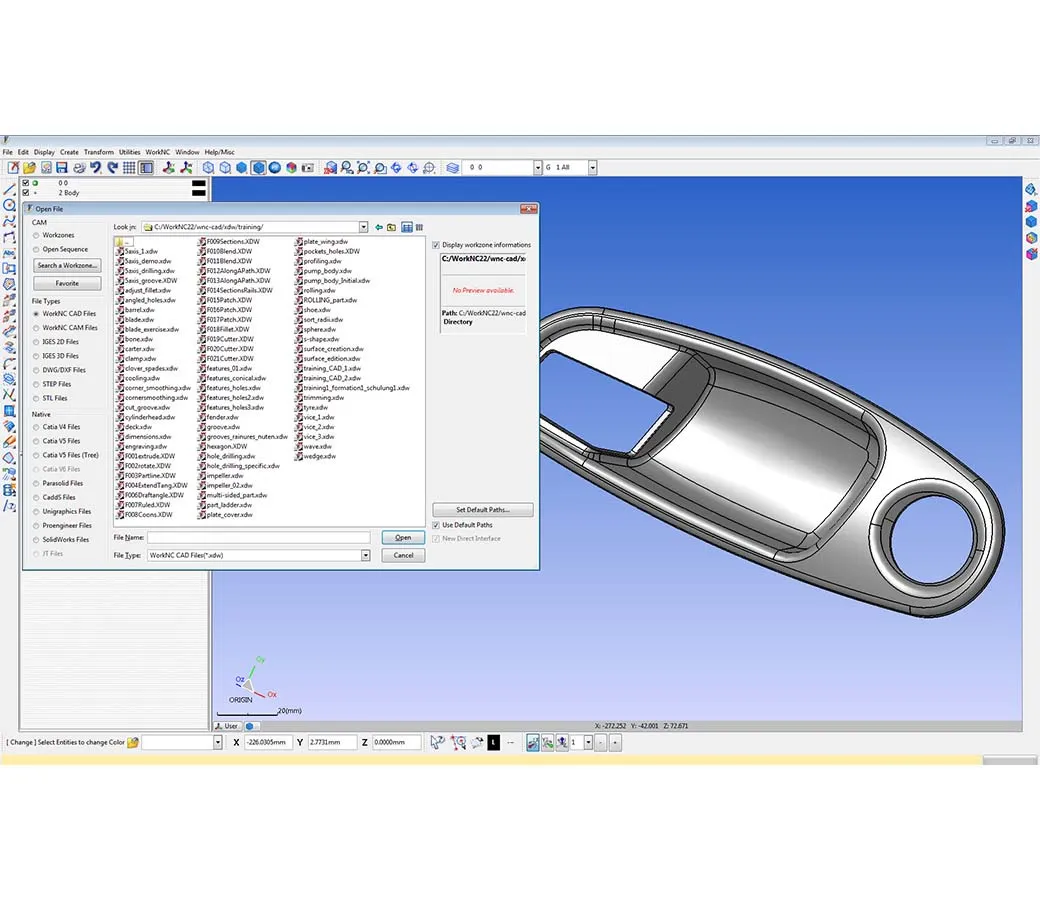This screenshot has height=900, width=1040.
Task: Click the print icon in toolbar
Action: [x=79, y=168]
